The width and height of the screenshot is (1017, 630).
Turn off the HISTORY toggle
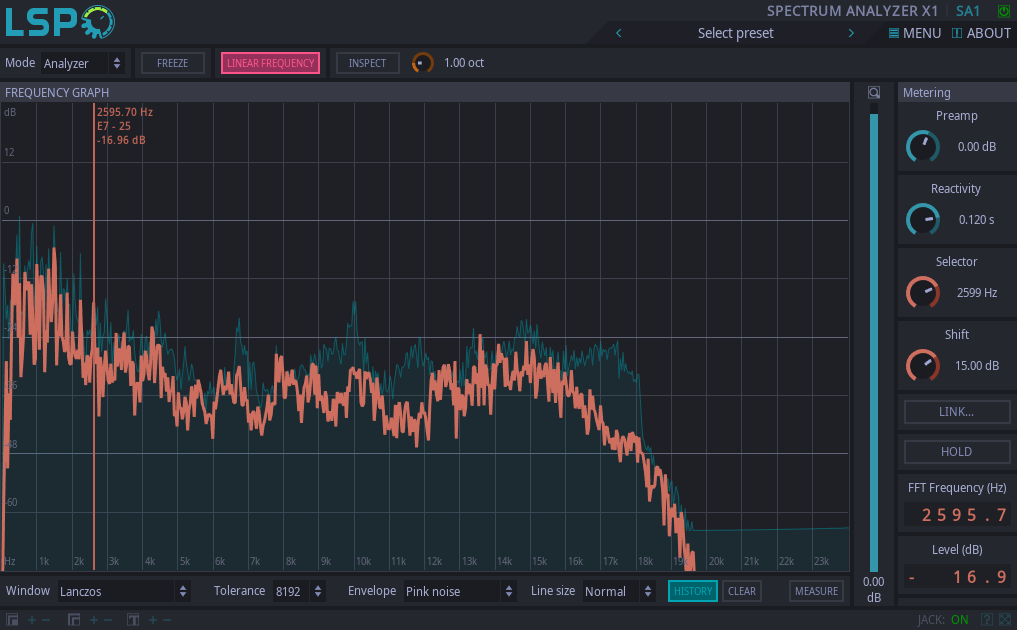click(x=692, y=591)
